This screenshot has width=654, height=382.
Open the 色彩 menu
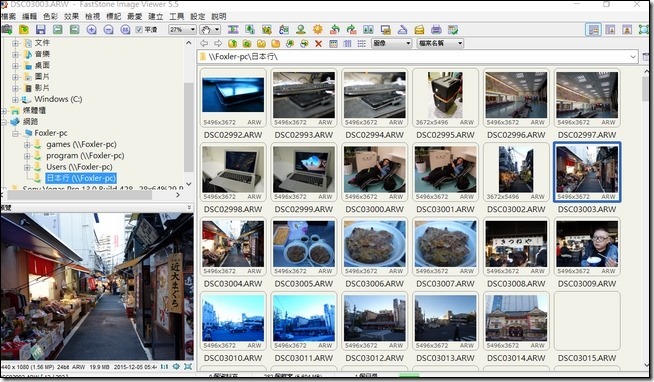coord(50,16)
